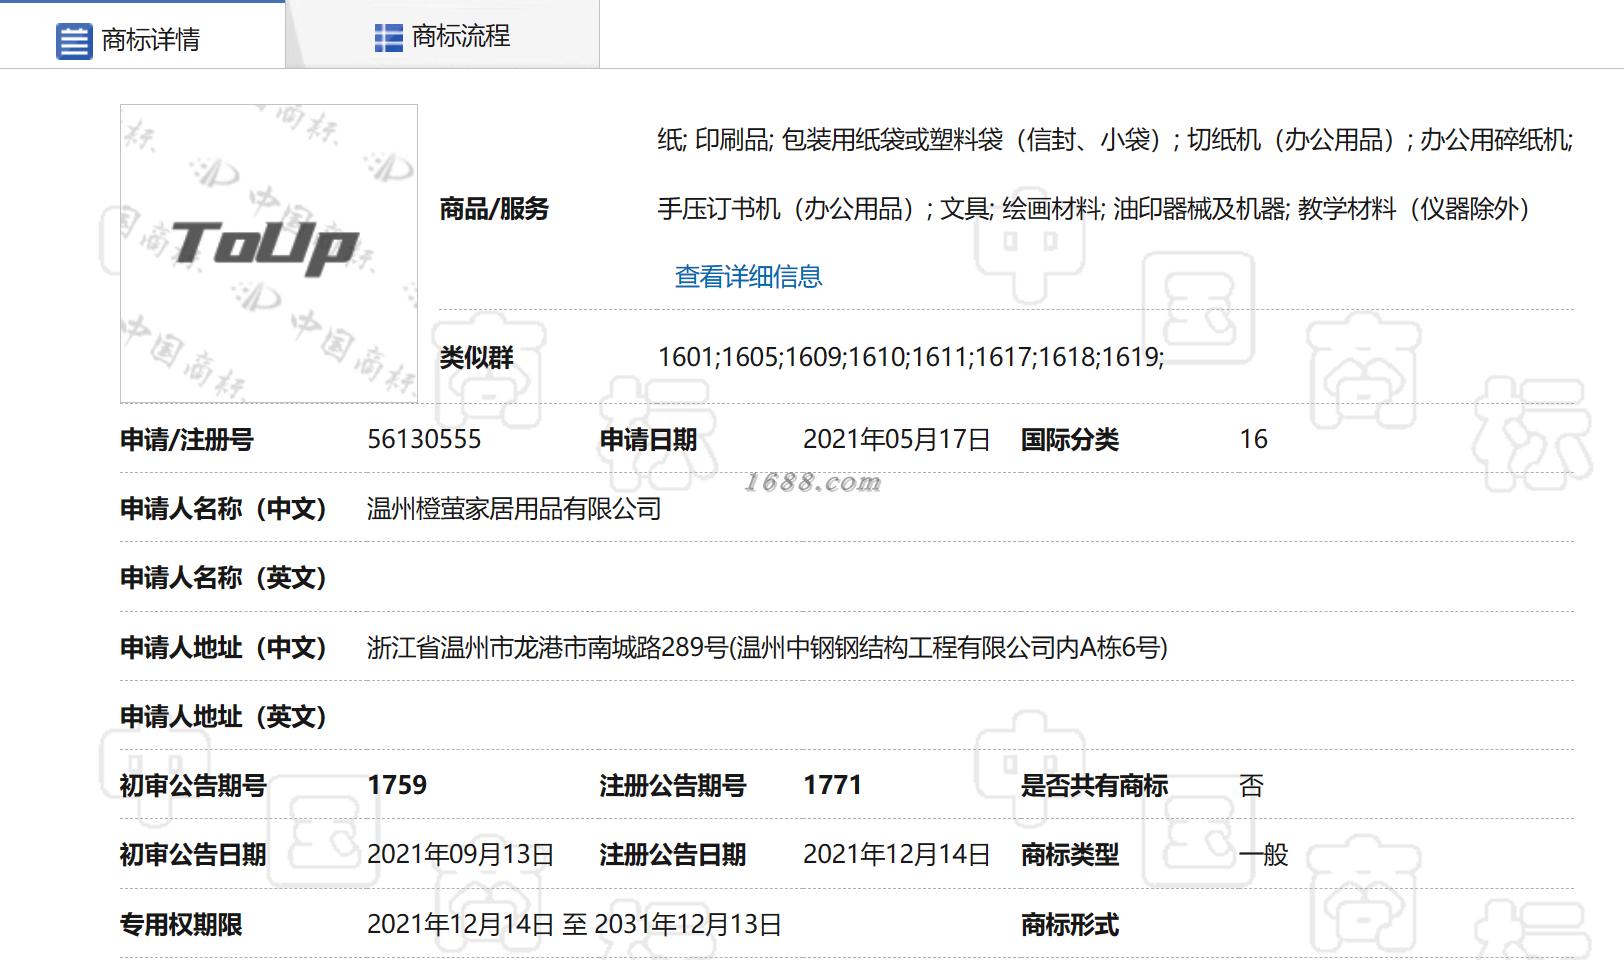
Task: Click the 初审公告期号 value 1759
Action: click(397, 785)
